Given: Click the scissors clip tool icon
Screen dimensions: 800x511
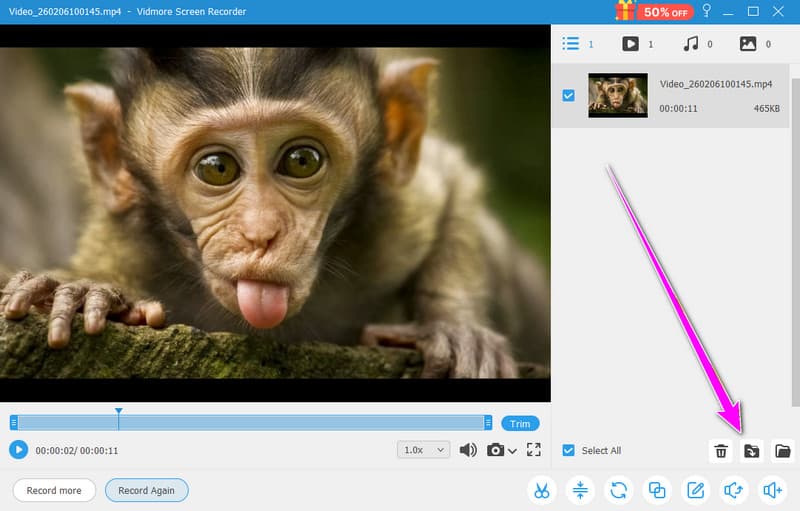Looking at the screenshot, I should [x=541, y=490].
